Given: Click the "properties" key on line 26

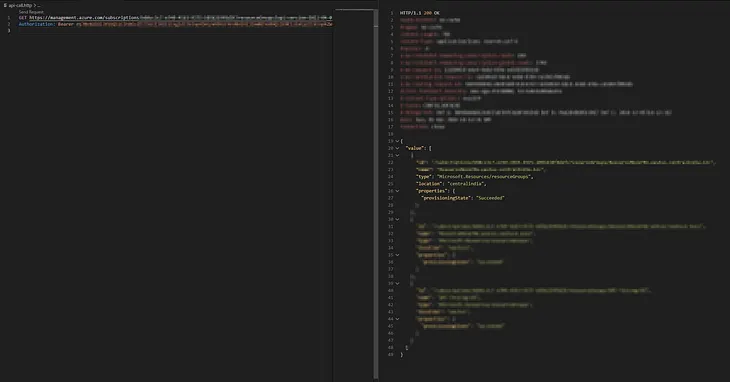Looking at the screenshot, I should coord(432,191).
